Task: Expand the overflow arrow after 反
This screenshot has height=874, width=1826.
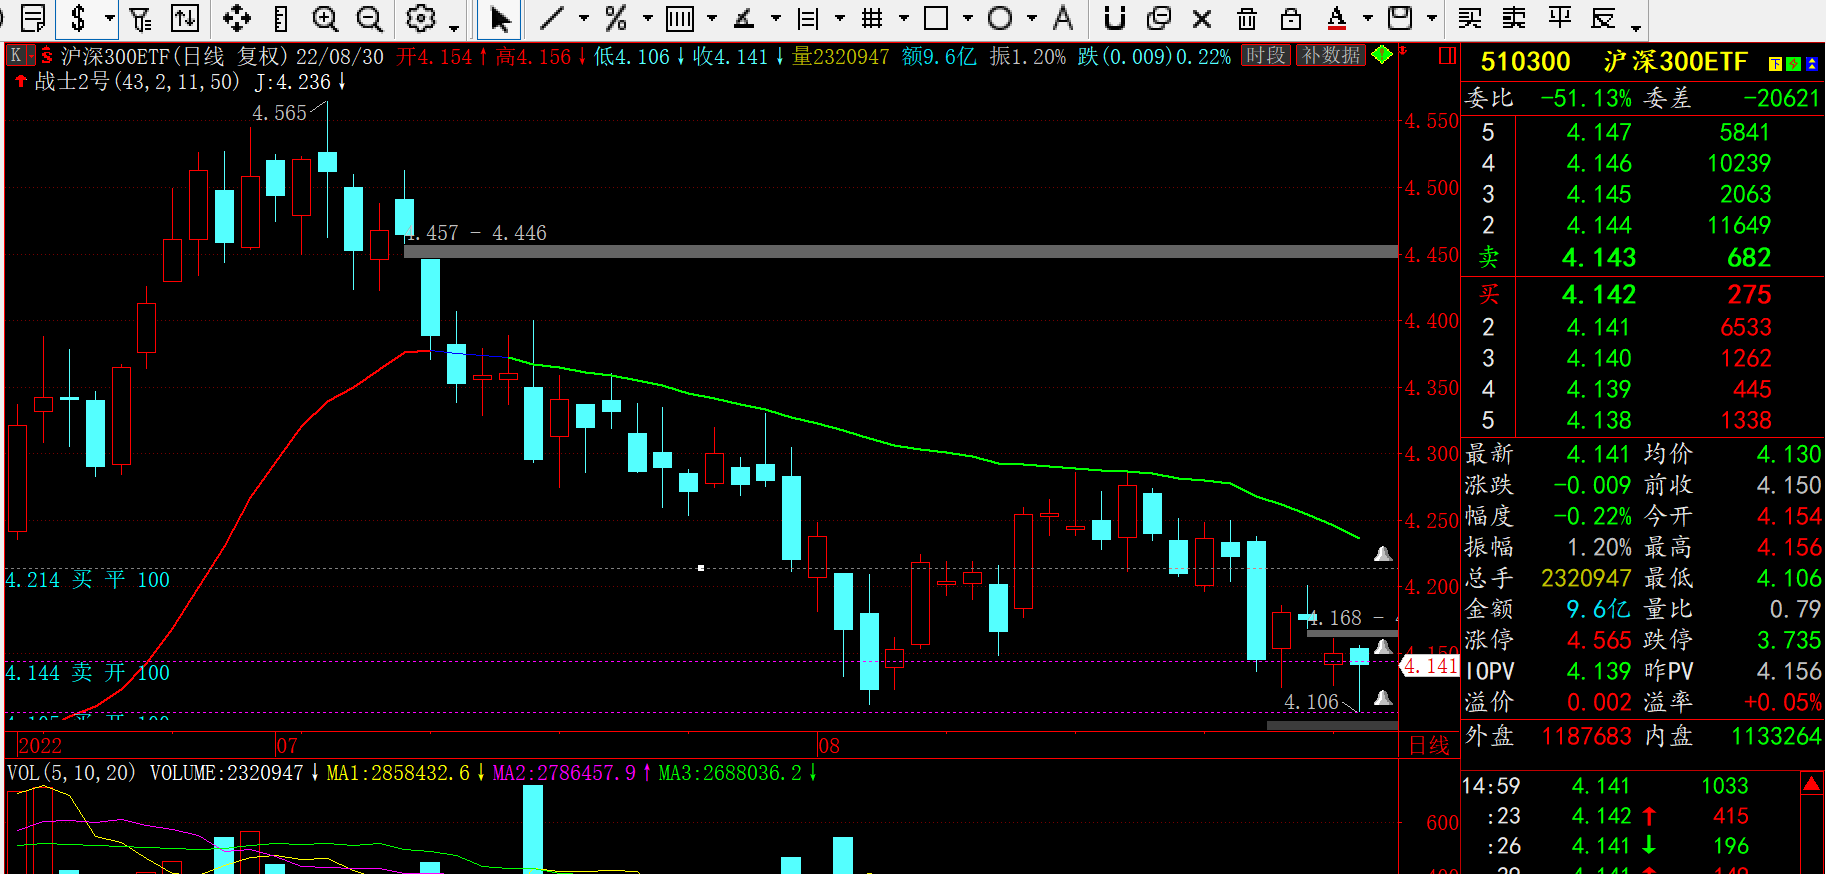Action: click(x=1635, y=27)
